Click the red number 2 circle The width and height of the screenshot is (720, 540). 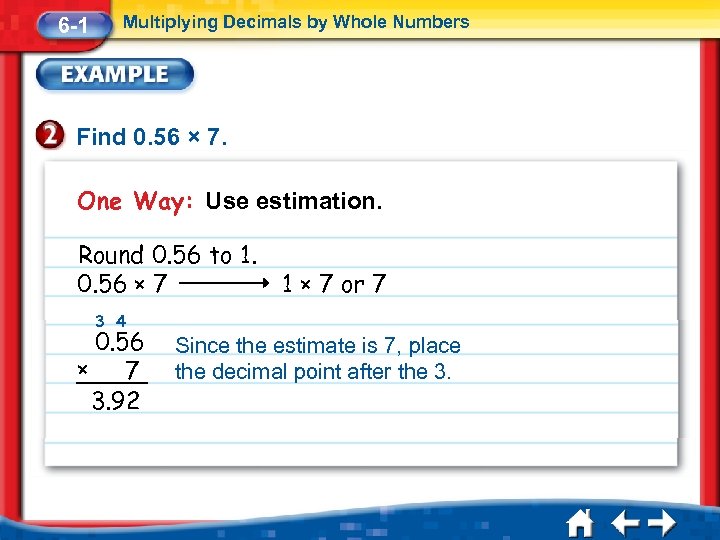[x=50, y=135]
